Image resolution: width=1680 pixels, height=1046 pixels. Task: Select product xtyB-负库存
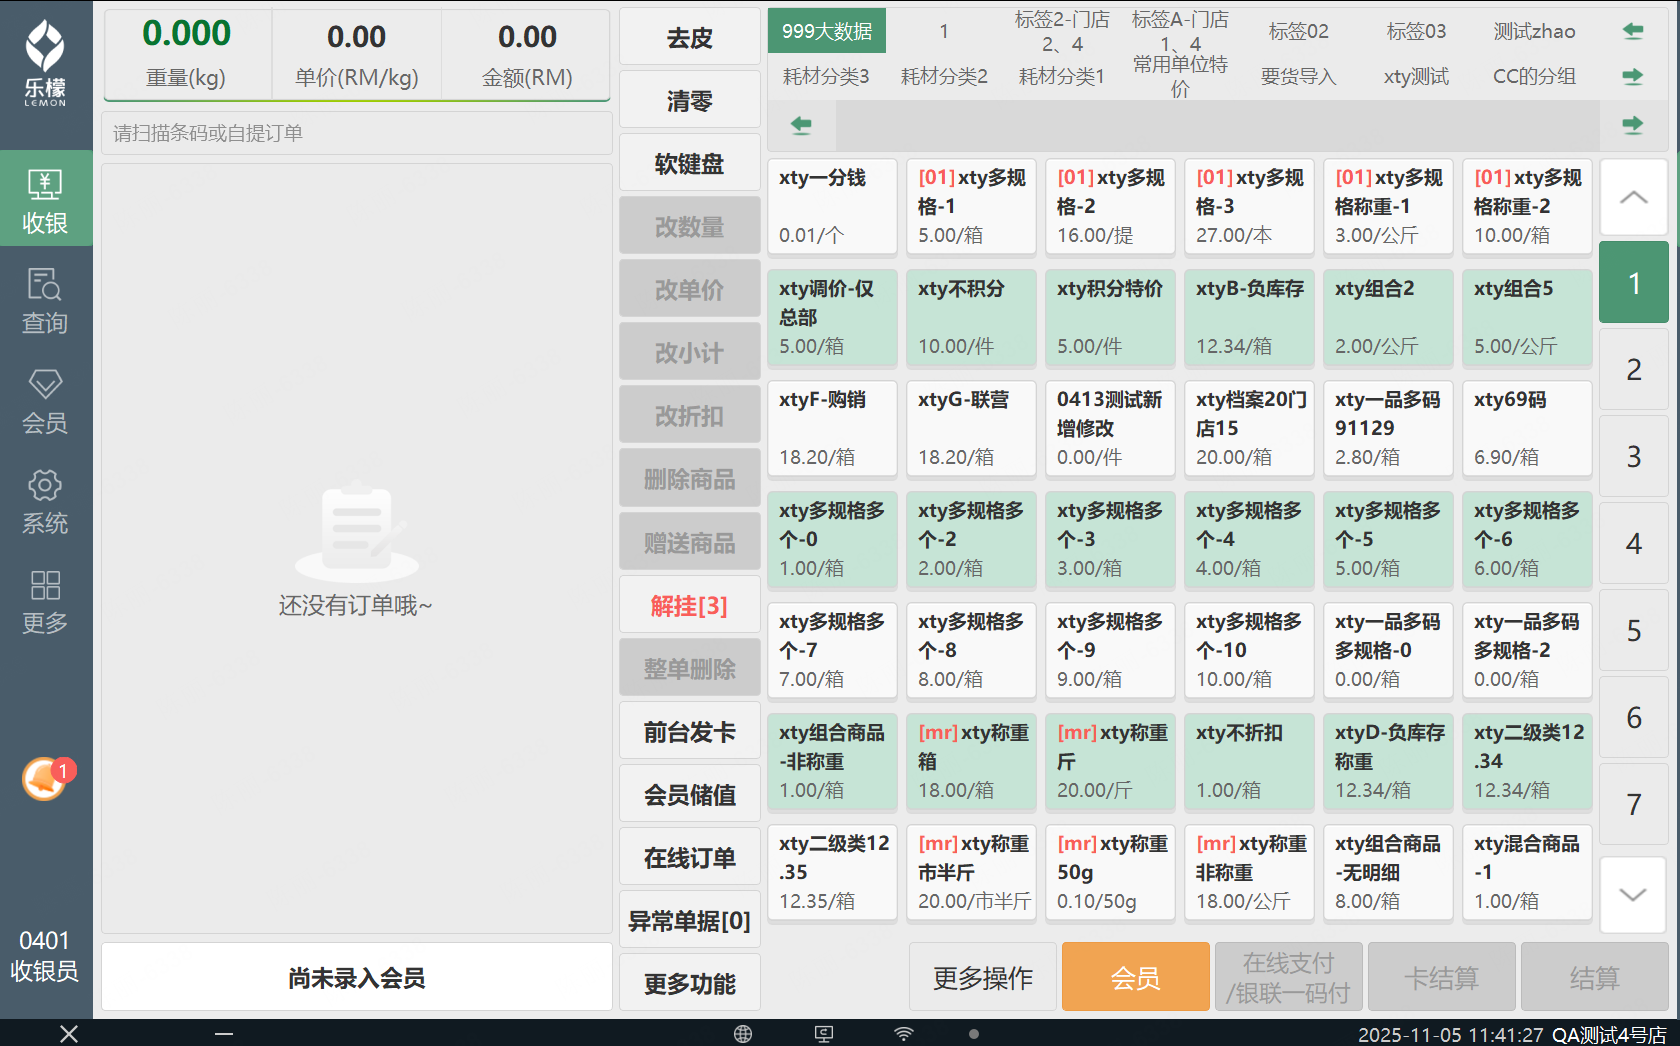pyautogui.click(x=1249, y=317)
